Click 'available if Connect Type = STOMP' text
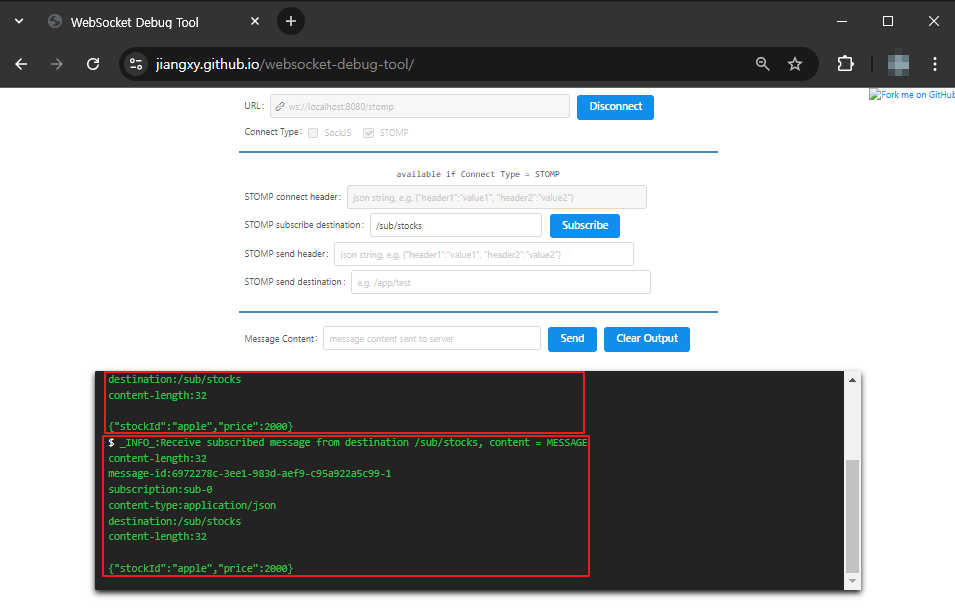The height and width of the screenshot is (615, 955). [x=478, y=174]
